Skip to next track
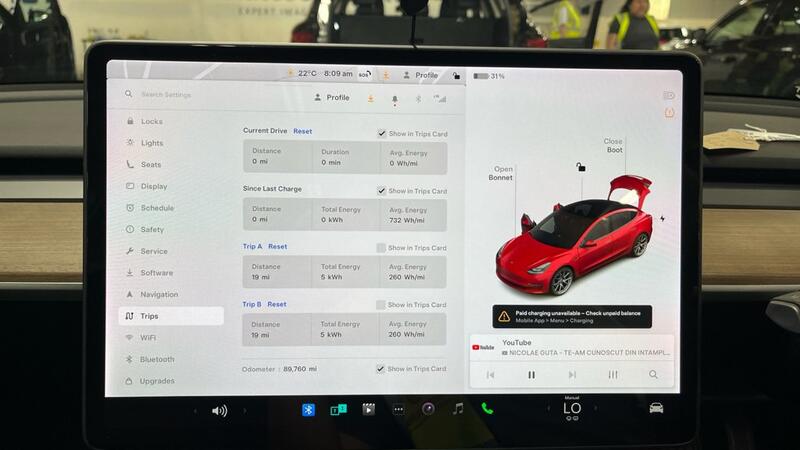This screenshot has width=800, height=450. (572, 375)
